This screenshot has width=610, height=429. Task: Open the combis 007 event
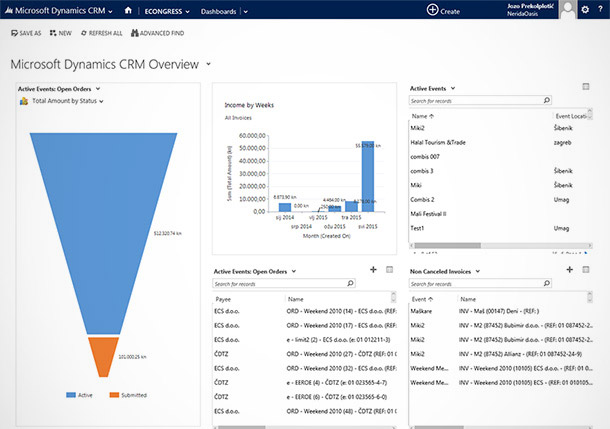[425, 157]
